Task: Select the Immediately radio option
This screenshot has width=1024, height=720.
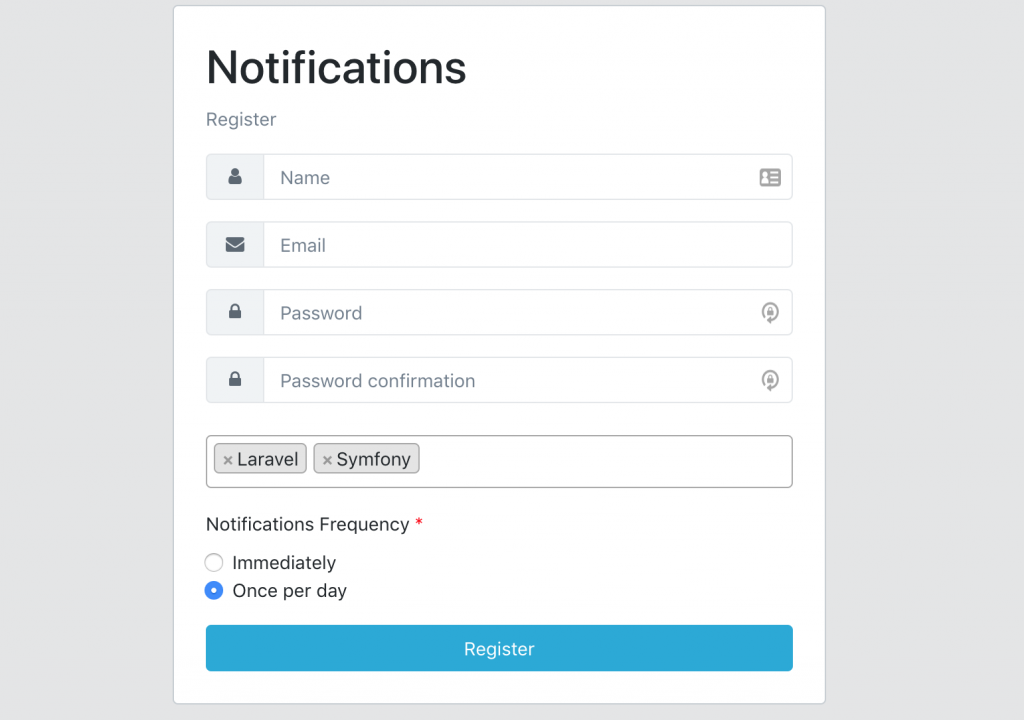Action: (x=214, y=563)
